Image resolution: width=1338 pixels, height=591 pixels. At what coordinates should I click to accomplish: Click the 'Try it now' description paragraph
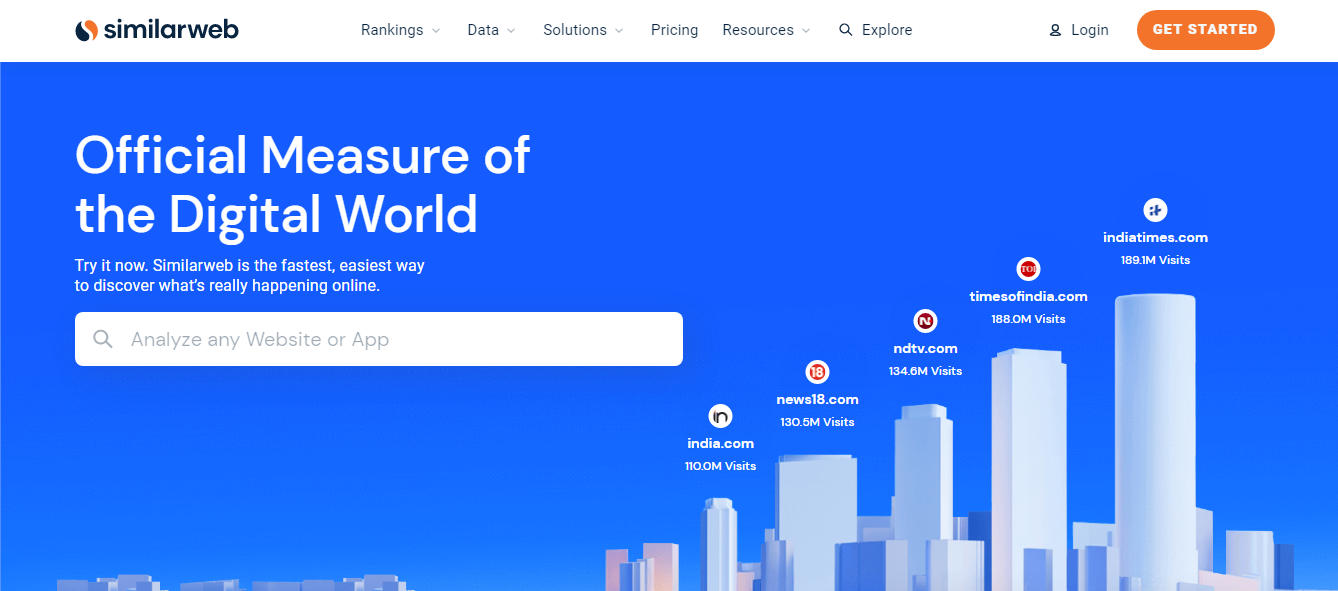pyautogui.click(x=250, y=275)
